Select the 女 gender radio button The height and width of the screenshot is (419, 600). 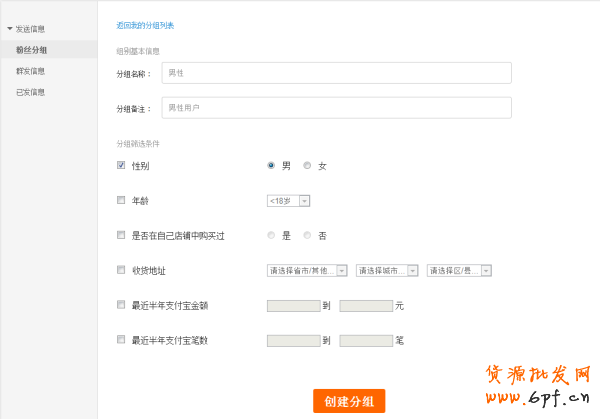pos(307,165)
